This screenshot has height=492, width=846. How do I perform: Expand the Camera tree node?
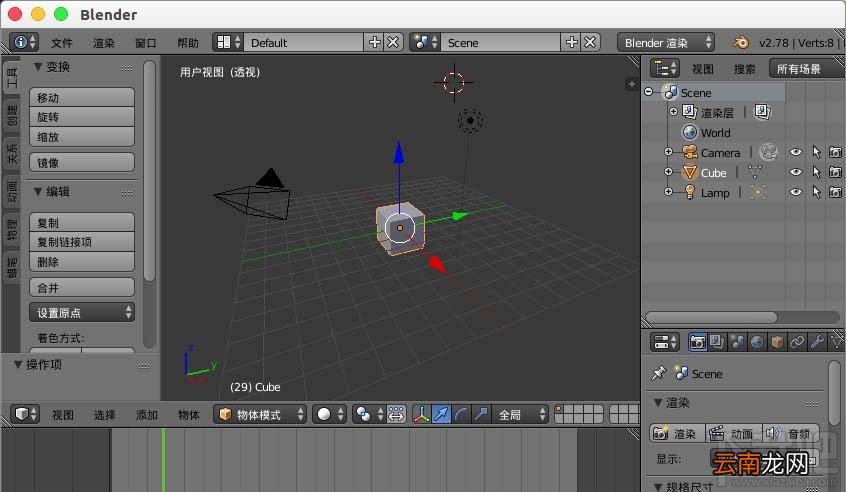[668, 152]
